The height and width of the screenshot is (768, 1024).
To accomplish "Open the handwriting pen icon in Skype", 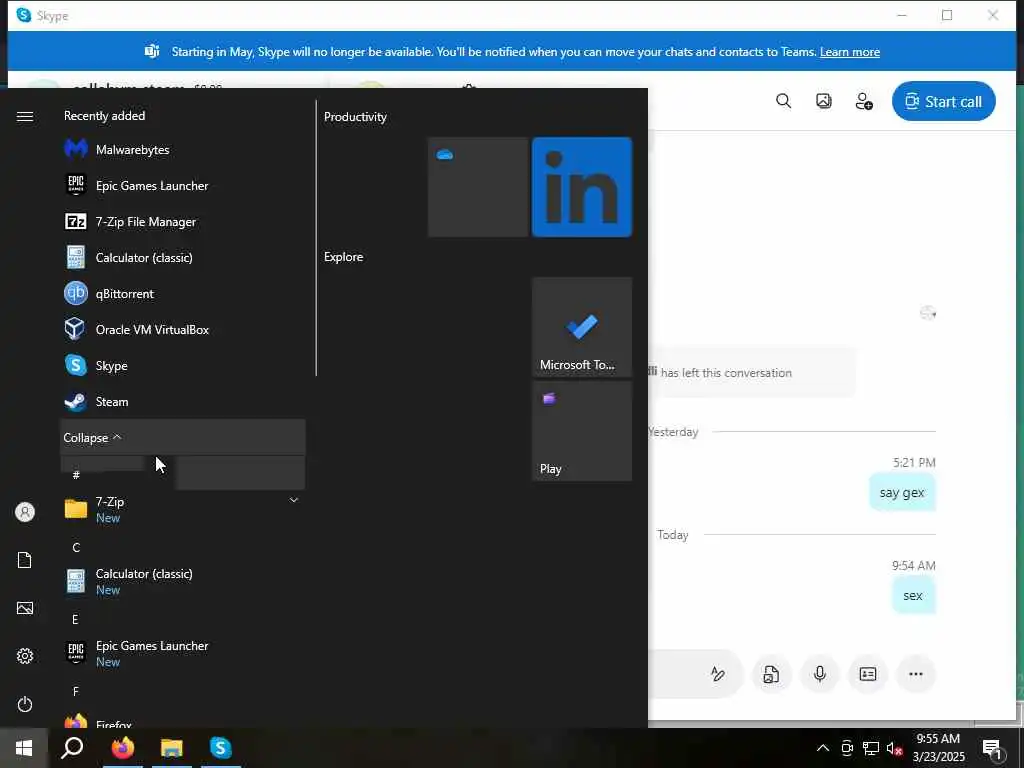I will [x=718, y=674].
